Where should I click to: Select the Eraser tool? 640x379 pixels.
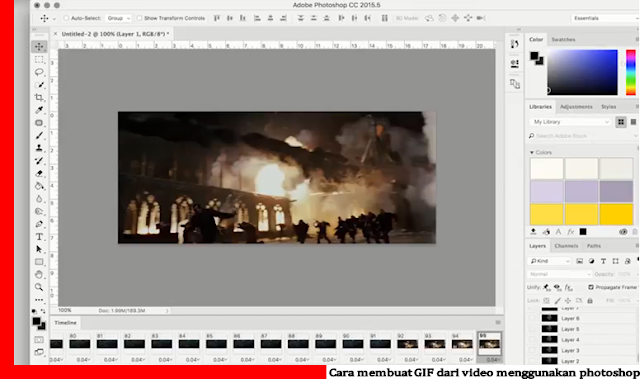[x=39, y=173]
